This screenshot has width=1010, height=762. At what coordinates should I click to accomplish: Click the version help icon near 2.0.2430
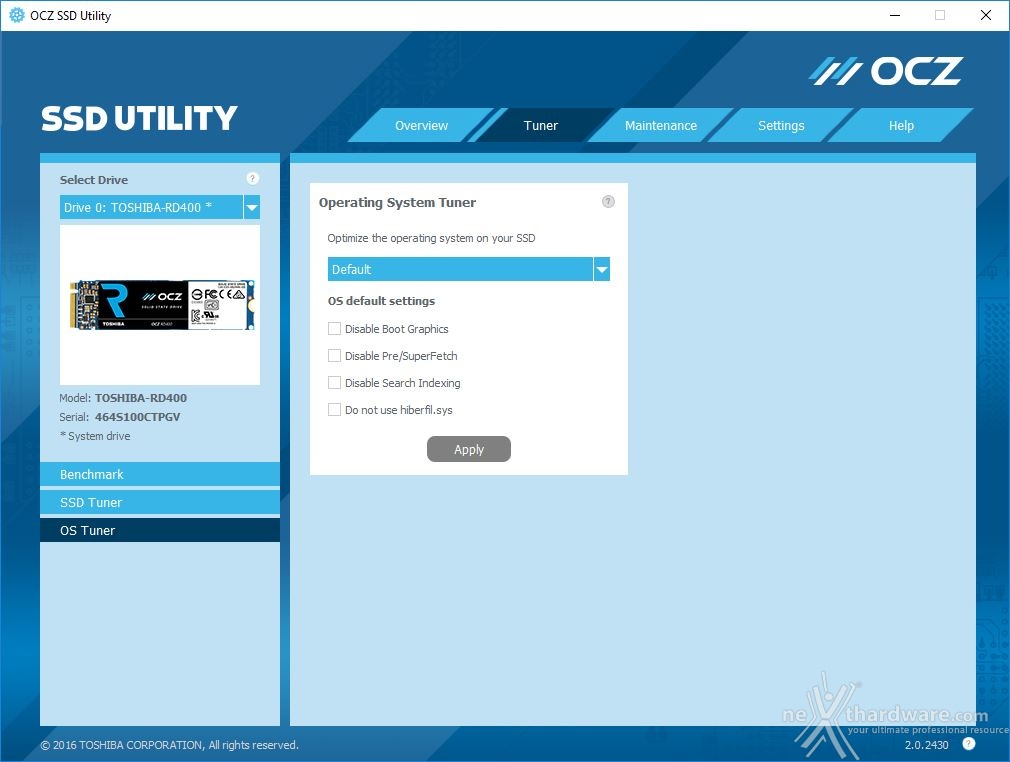[969, 744]
